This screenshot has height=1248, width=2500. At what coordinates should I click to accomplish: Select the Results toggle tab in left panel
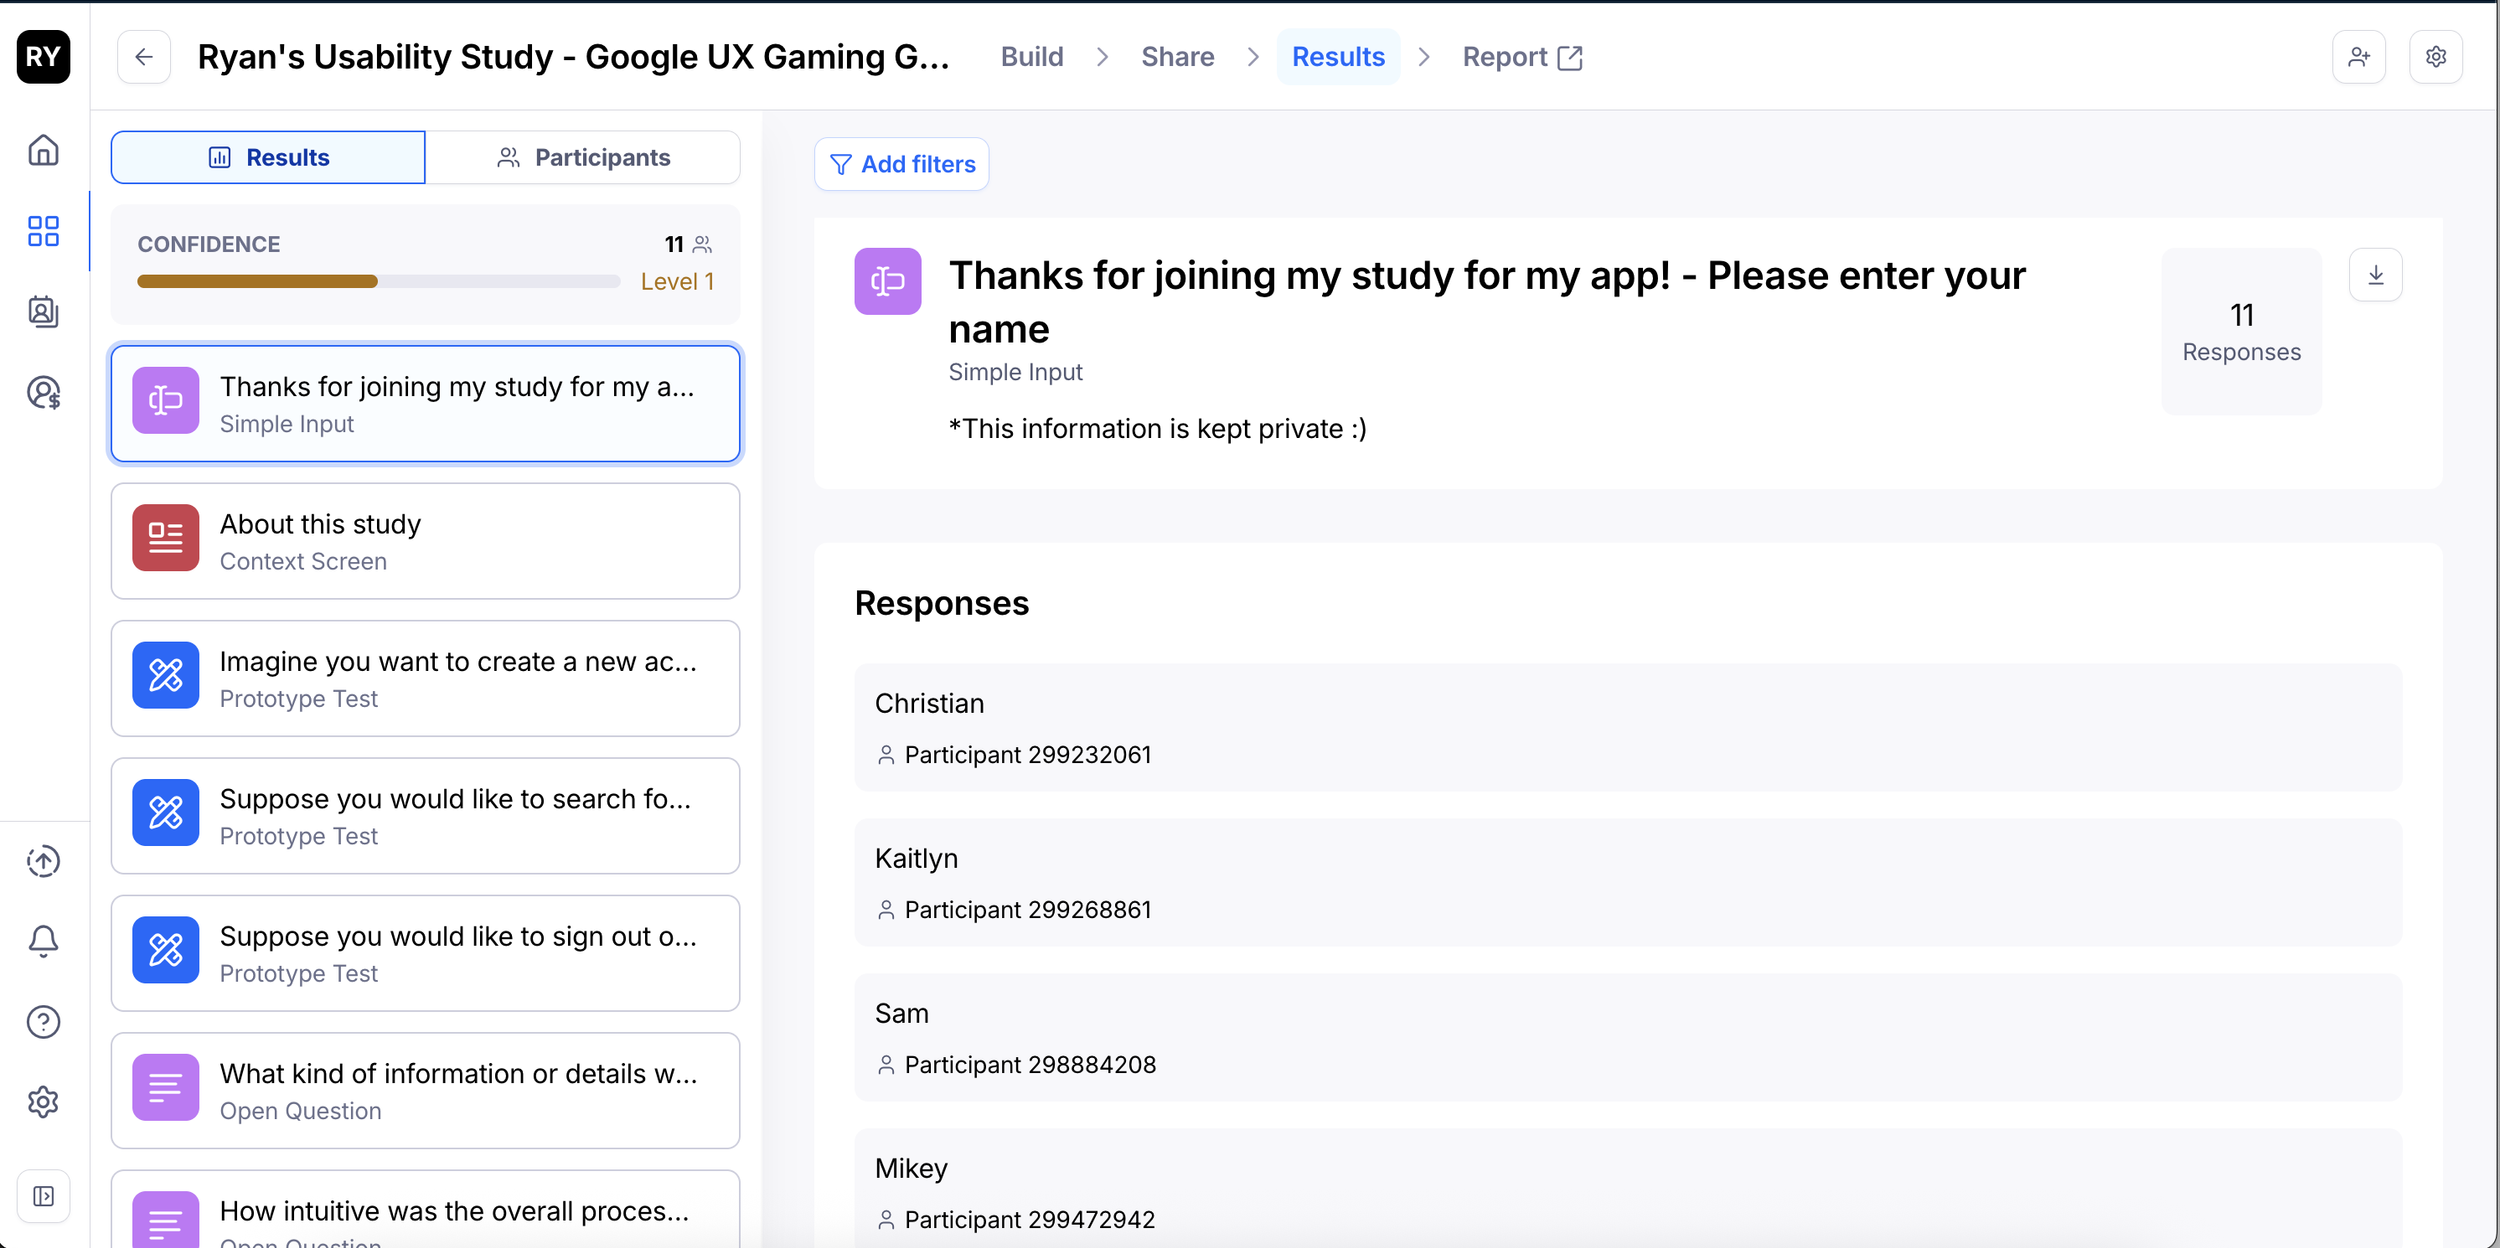(x=268, y=157)
